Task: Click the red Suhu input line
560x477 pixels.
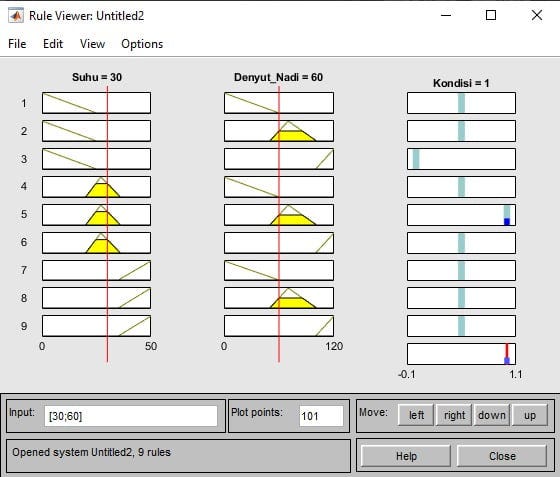Action: (x=107, y=224)
